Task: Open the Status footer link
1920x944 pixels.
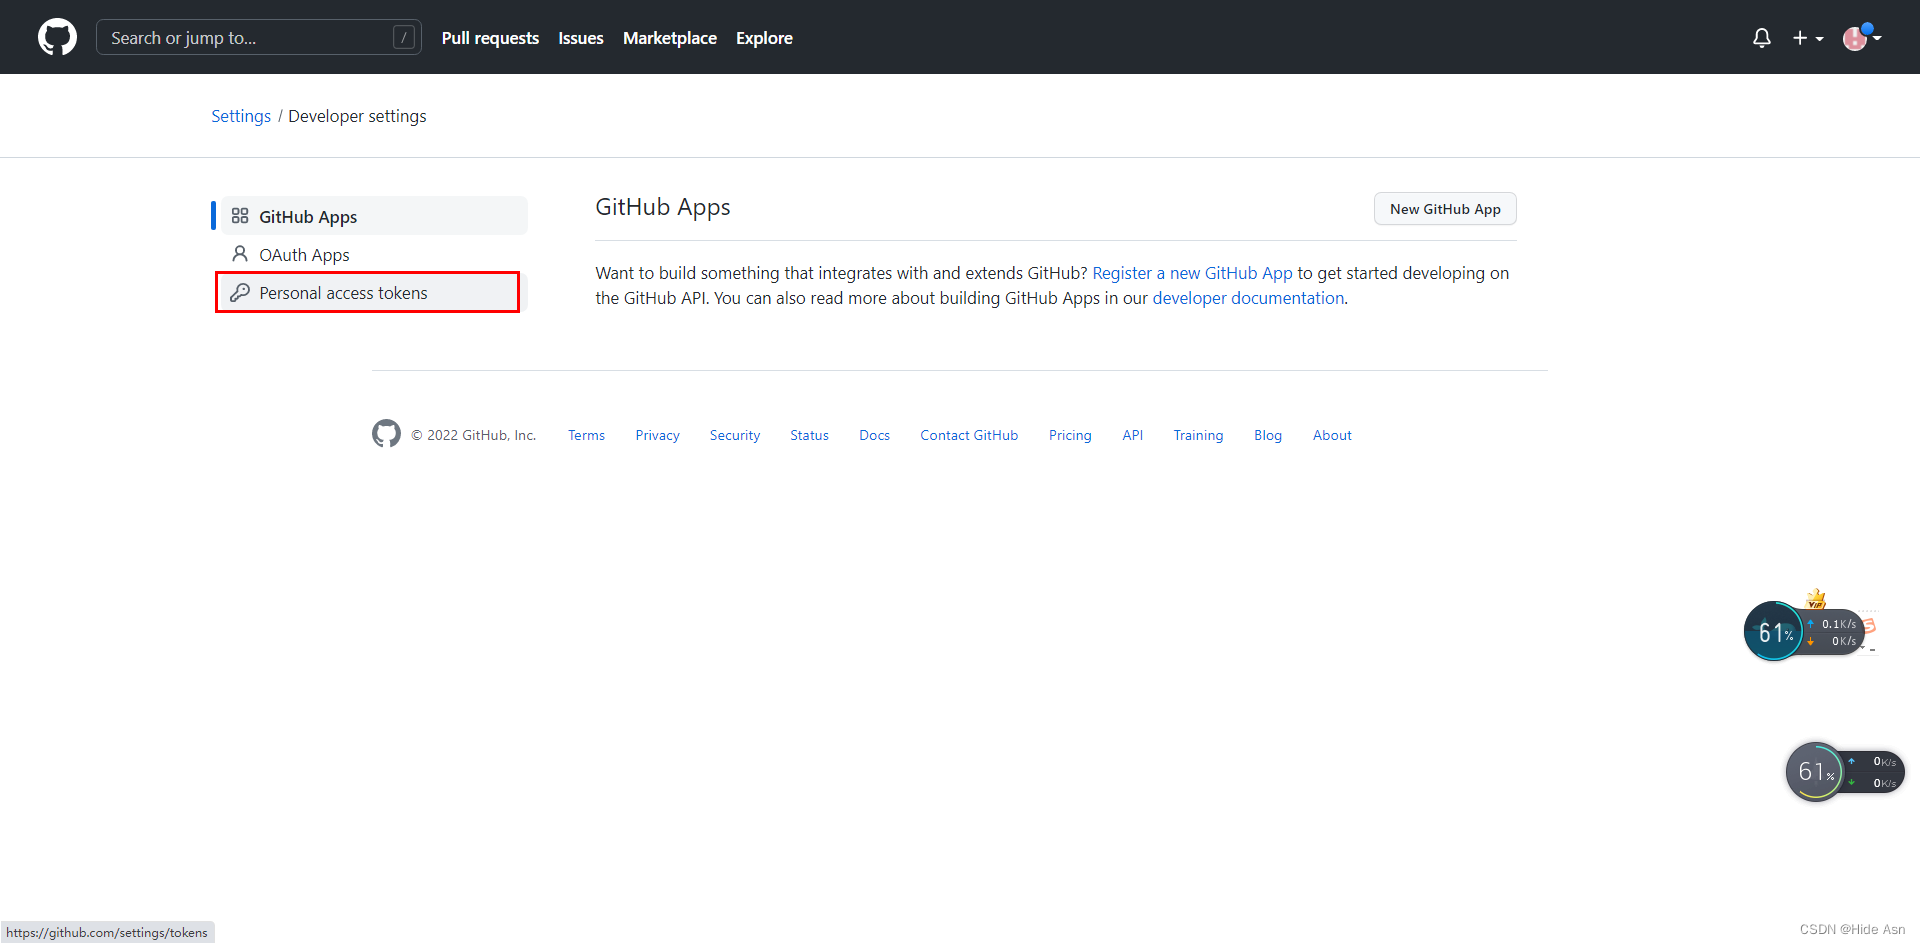Action: tap(809, 435)
